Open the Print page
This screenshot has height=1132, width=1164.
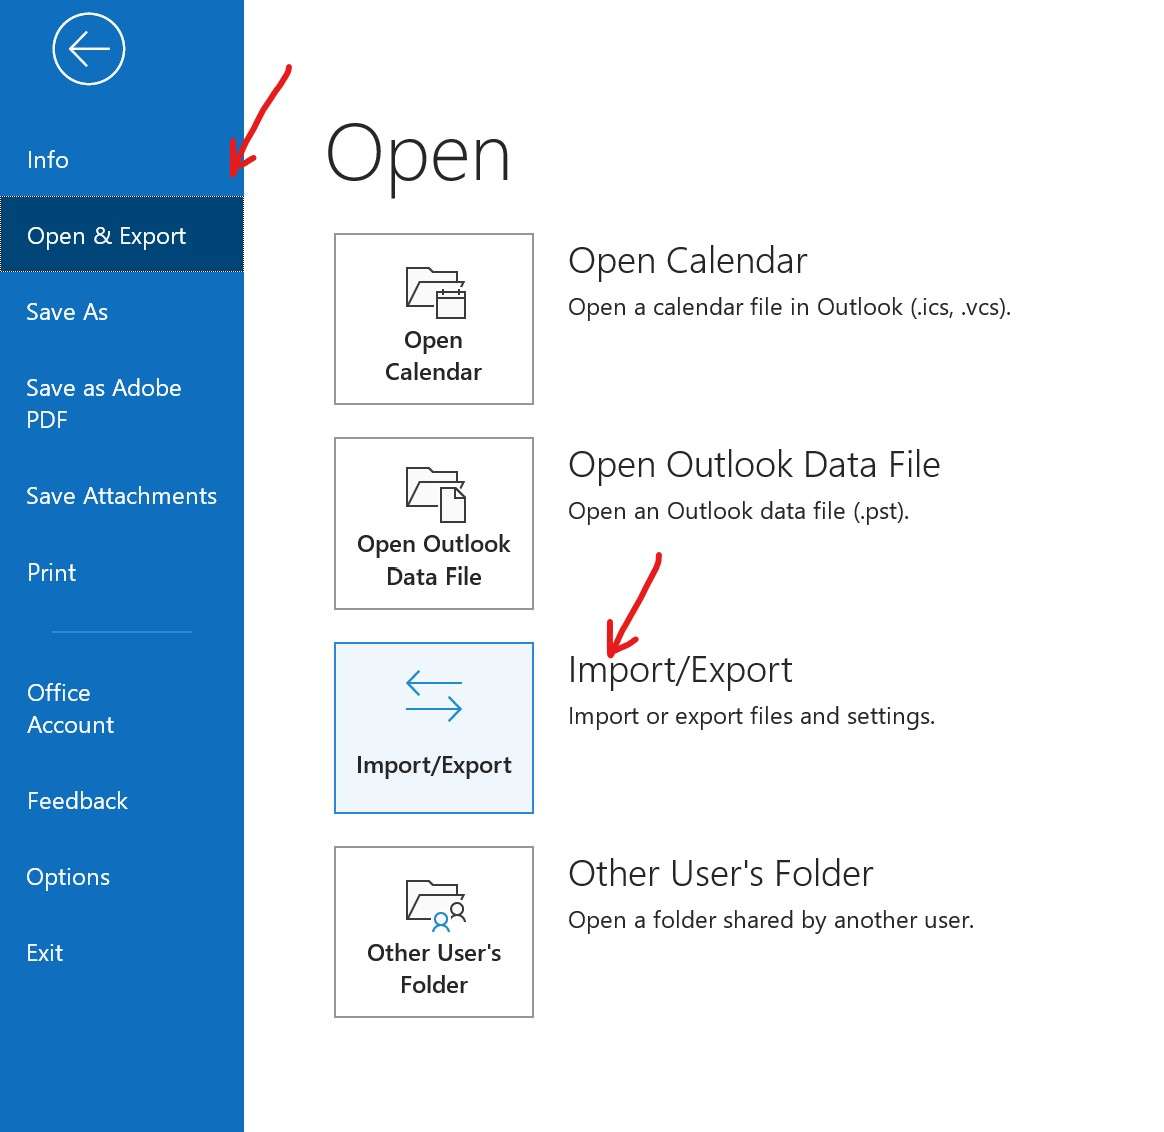51,572
